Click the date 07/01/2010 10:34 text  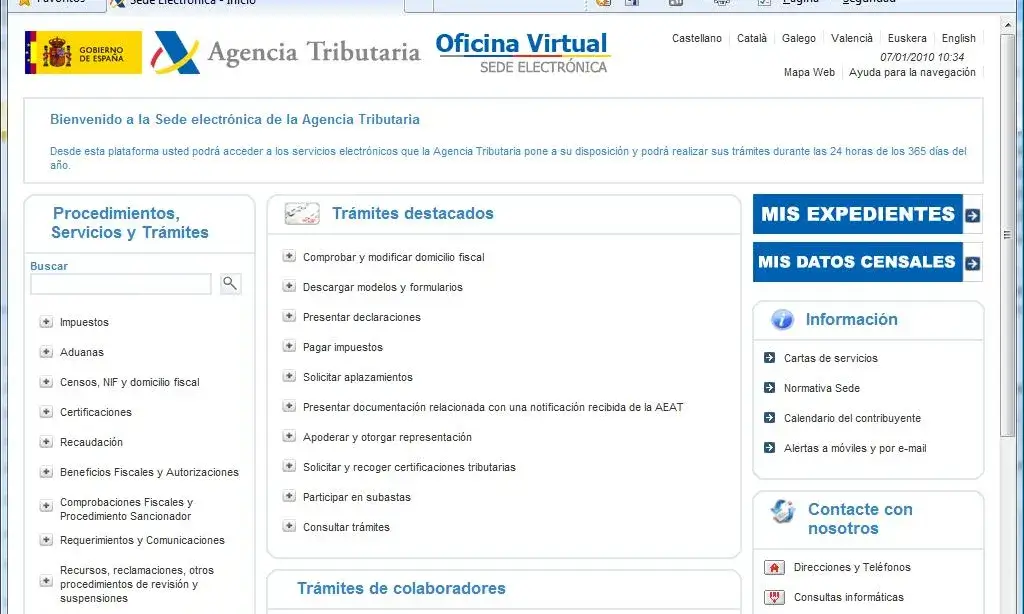(922, 57)
